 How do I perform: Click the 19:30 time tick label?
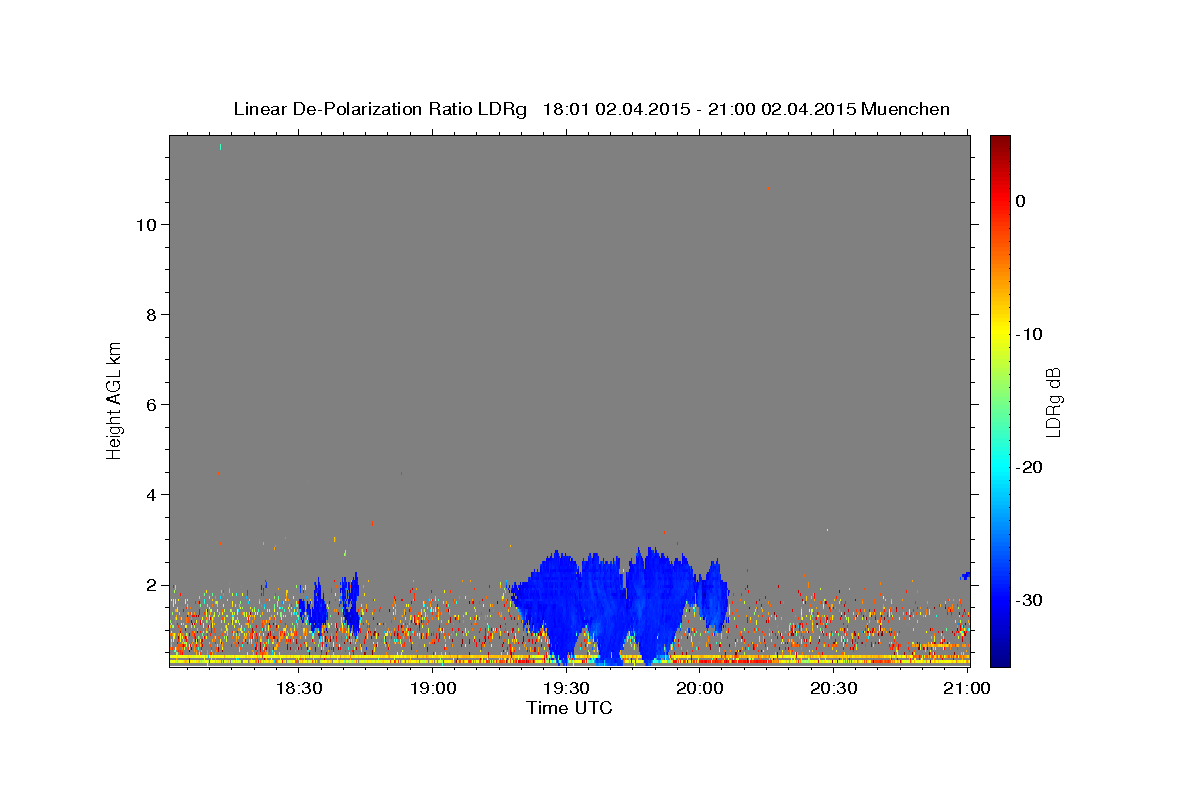coord(566,688)
